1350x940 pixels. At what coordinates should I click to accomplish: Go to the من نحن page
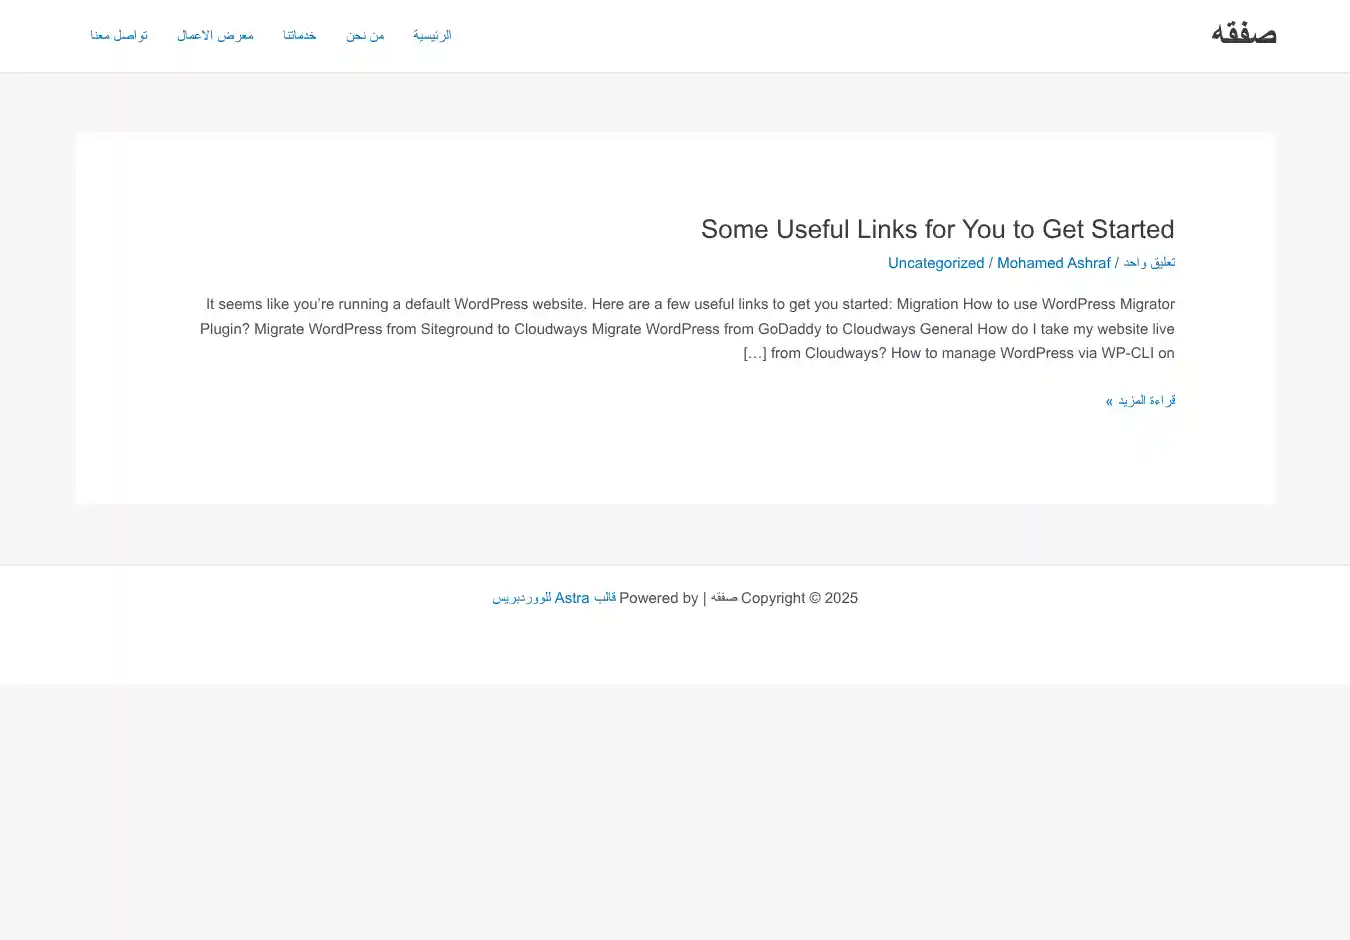pyautogui.click(x=365, y=36)
